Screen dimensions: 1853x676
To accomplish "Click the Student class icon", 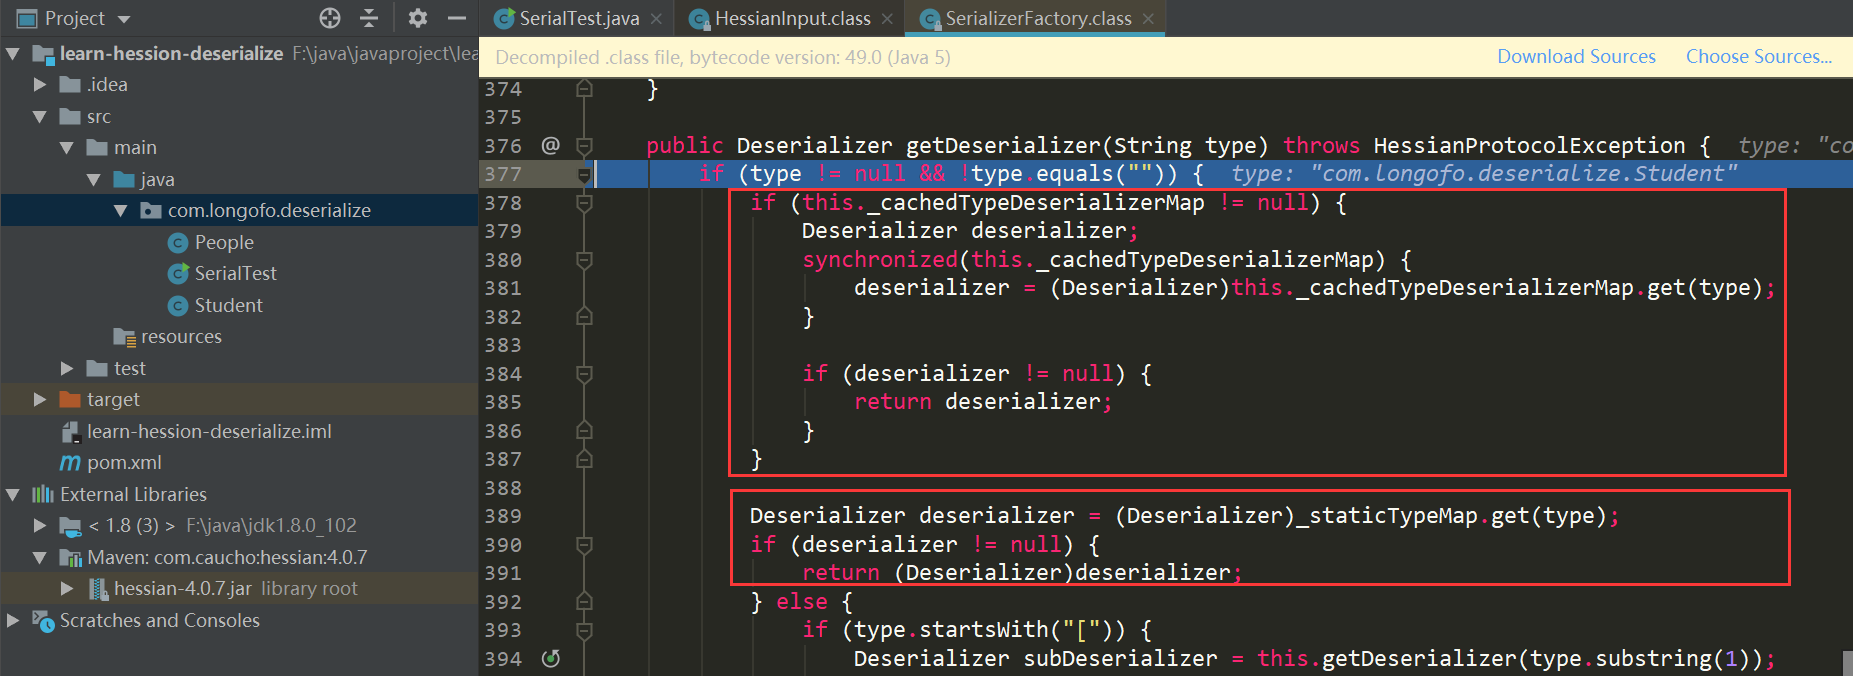I will point(178,306).
